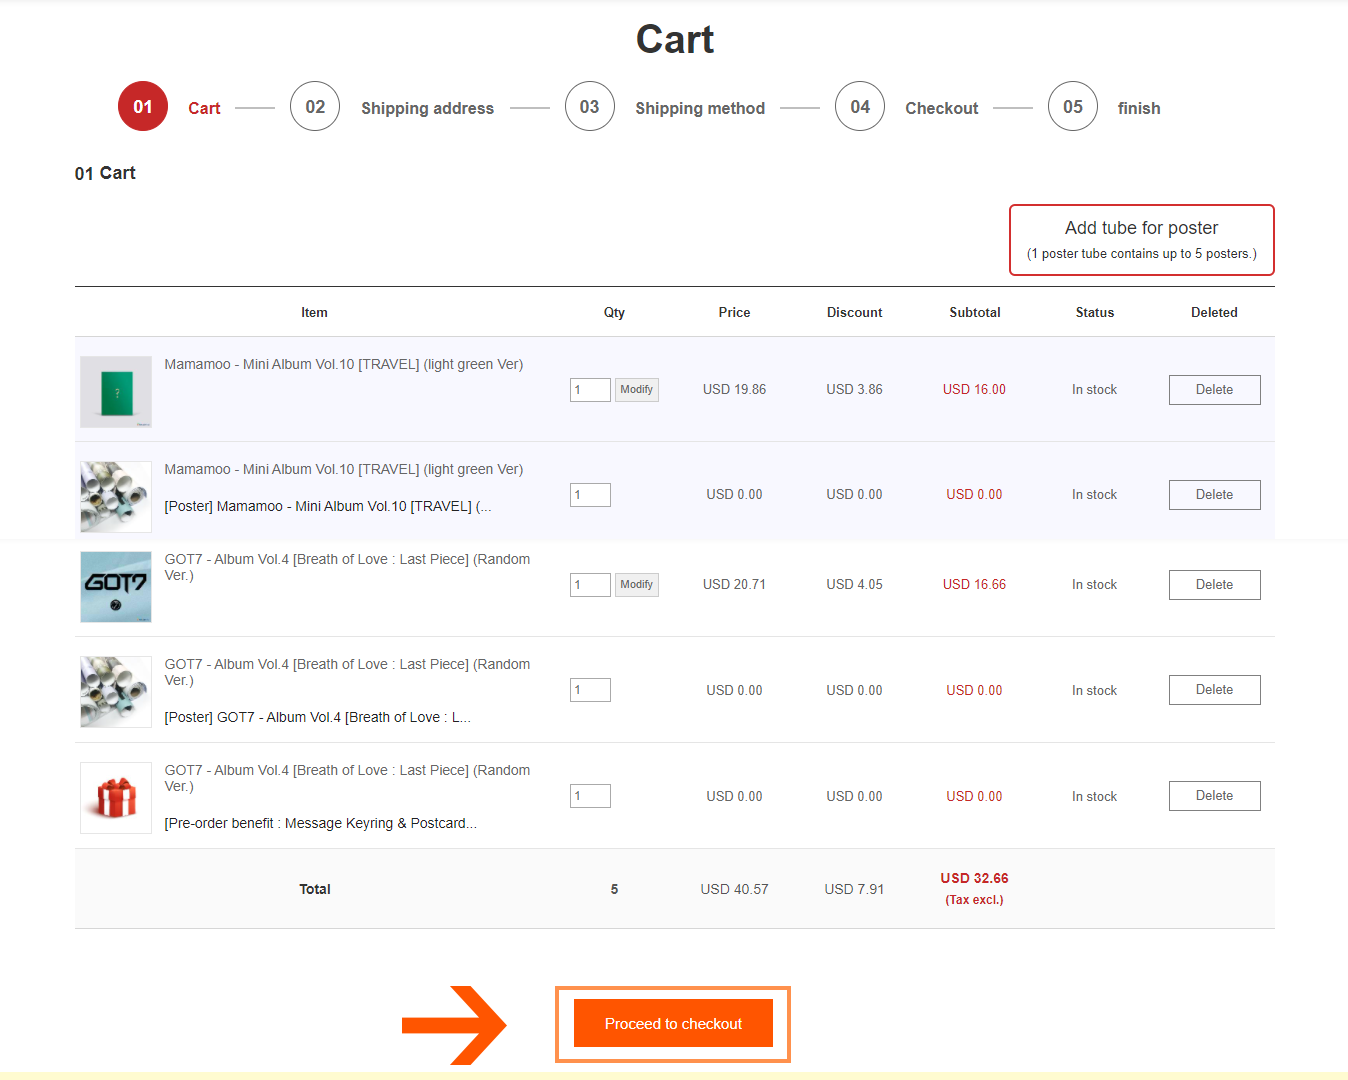Screen dimensions: 1348x1080
Task: Click the Total row label
Action: click(315, 889)
